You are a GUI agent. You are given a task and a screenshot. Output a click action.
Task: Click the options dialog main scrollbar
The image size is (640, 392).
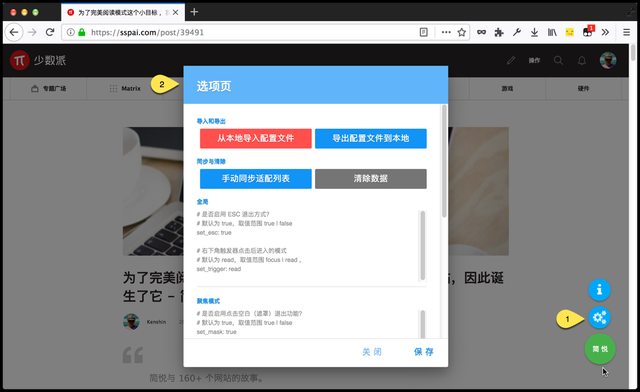click(x=444, y=161)
